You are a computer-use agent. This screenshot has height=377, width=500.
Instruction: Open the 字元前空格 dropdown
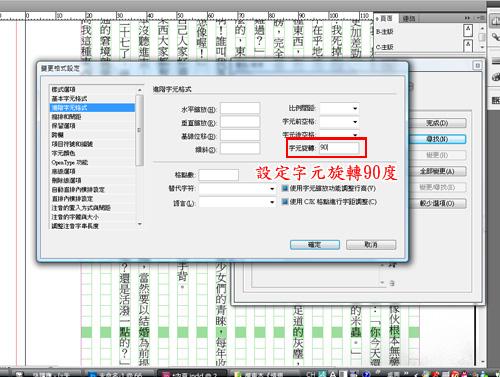pos(339,122)
